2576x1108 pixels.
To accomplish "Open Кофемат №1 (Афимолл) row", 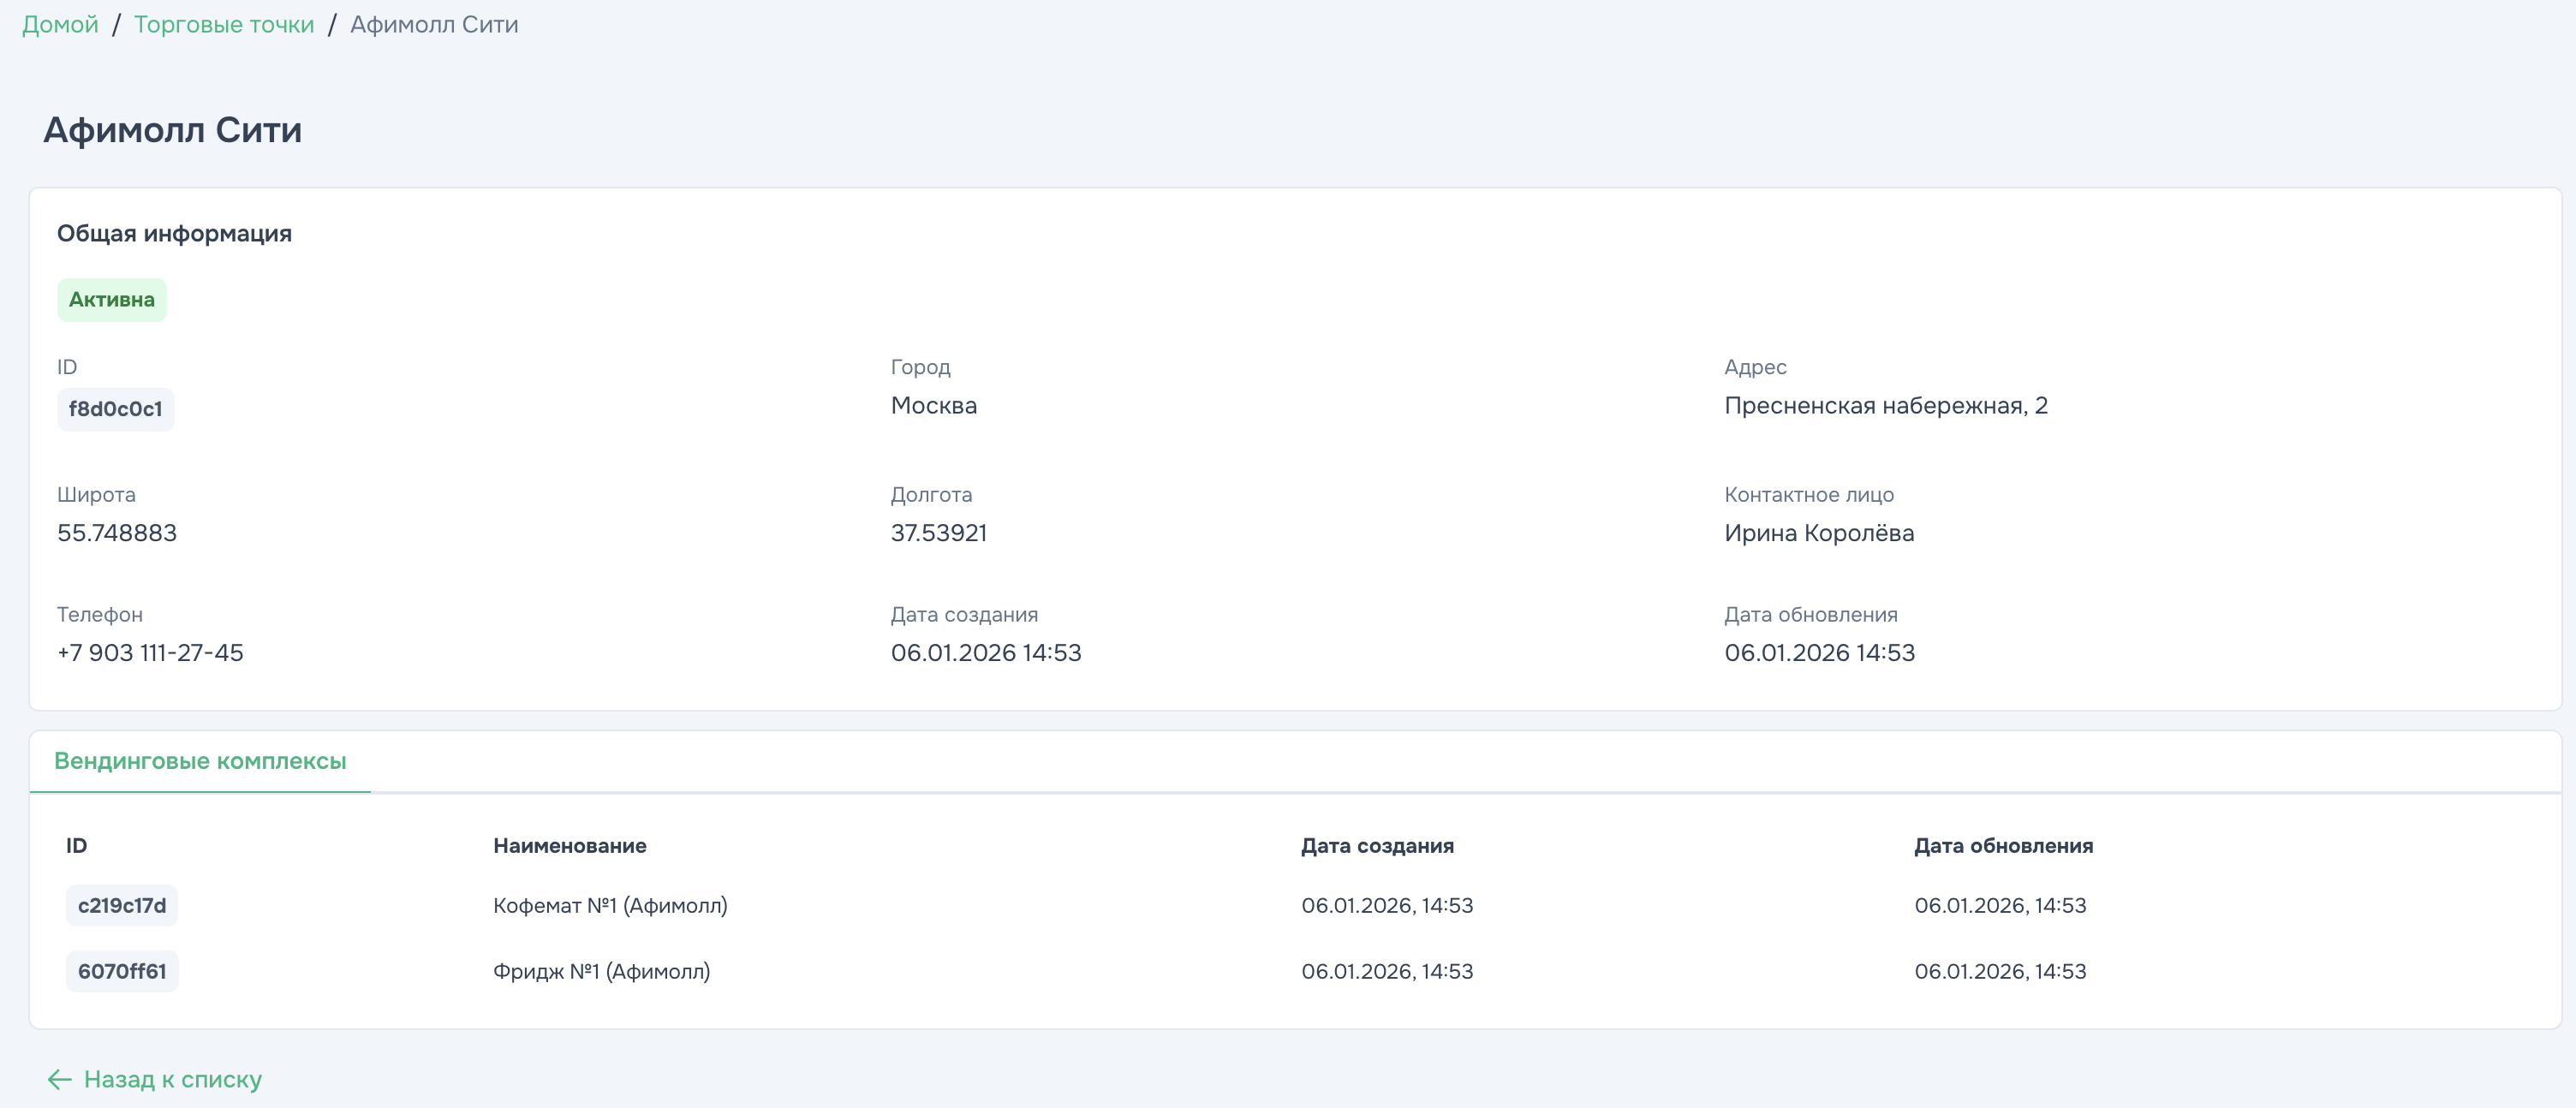I will [610, 905].
